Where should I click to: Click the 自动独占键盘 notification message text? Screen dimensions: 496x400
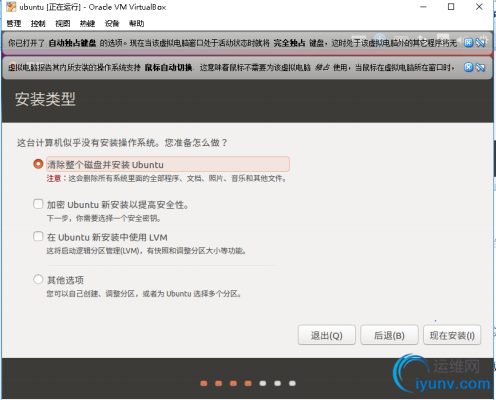click(x=232, y=43)
